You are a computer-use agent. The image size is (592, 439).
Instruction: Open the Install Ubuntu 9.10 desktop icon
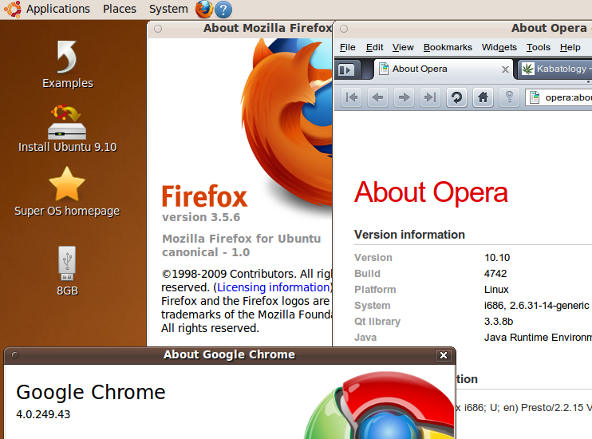click(67, 128)
